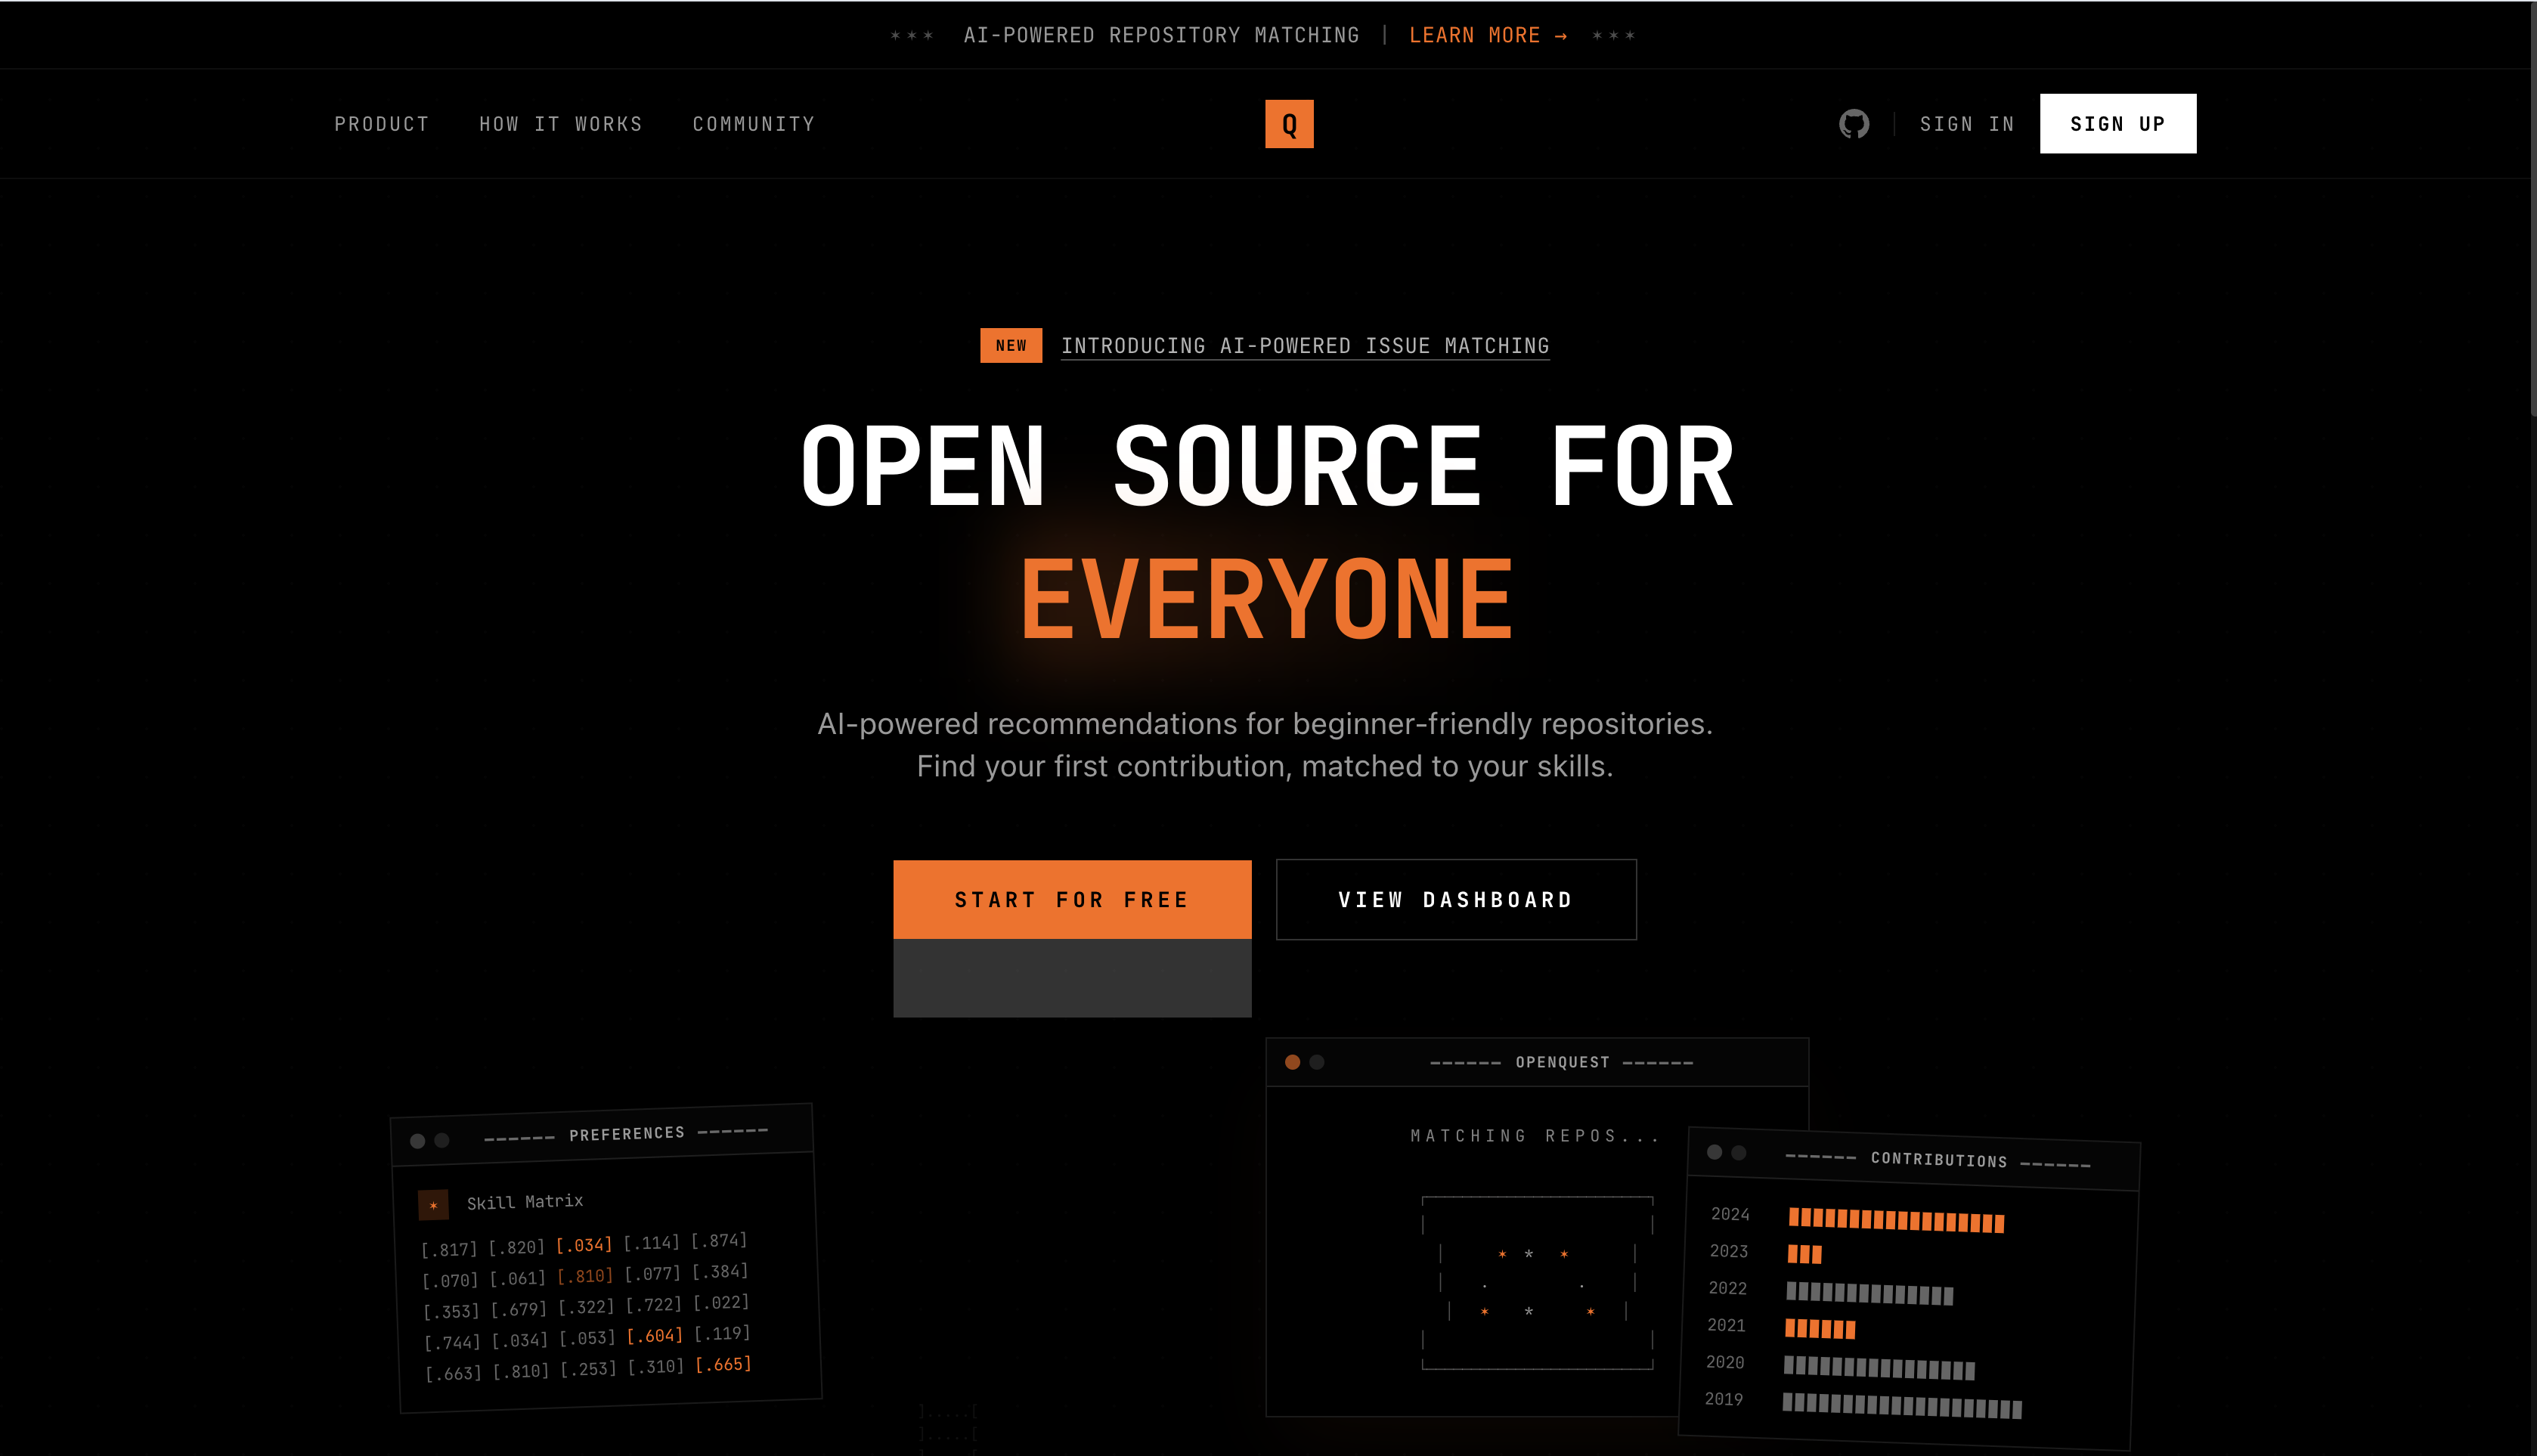Open the Product menu
This screenshot has height=1456, width=2537.
pos(381,124)
